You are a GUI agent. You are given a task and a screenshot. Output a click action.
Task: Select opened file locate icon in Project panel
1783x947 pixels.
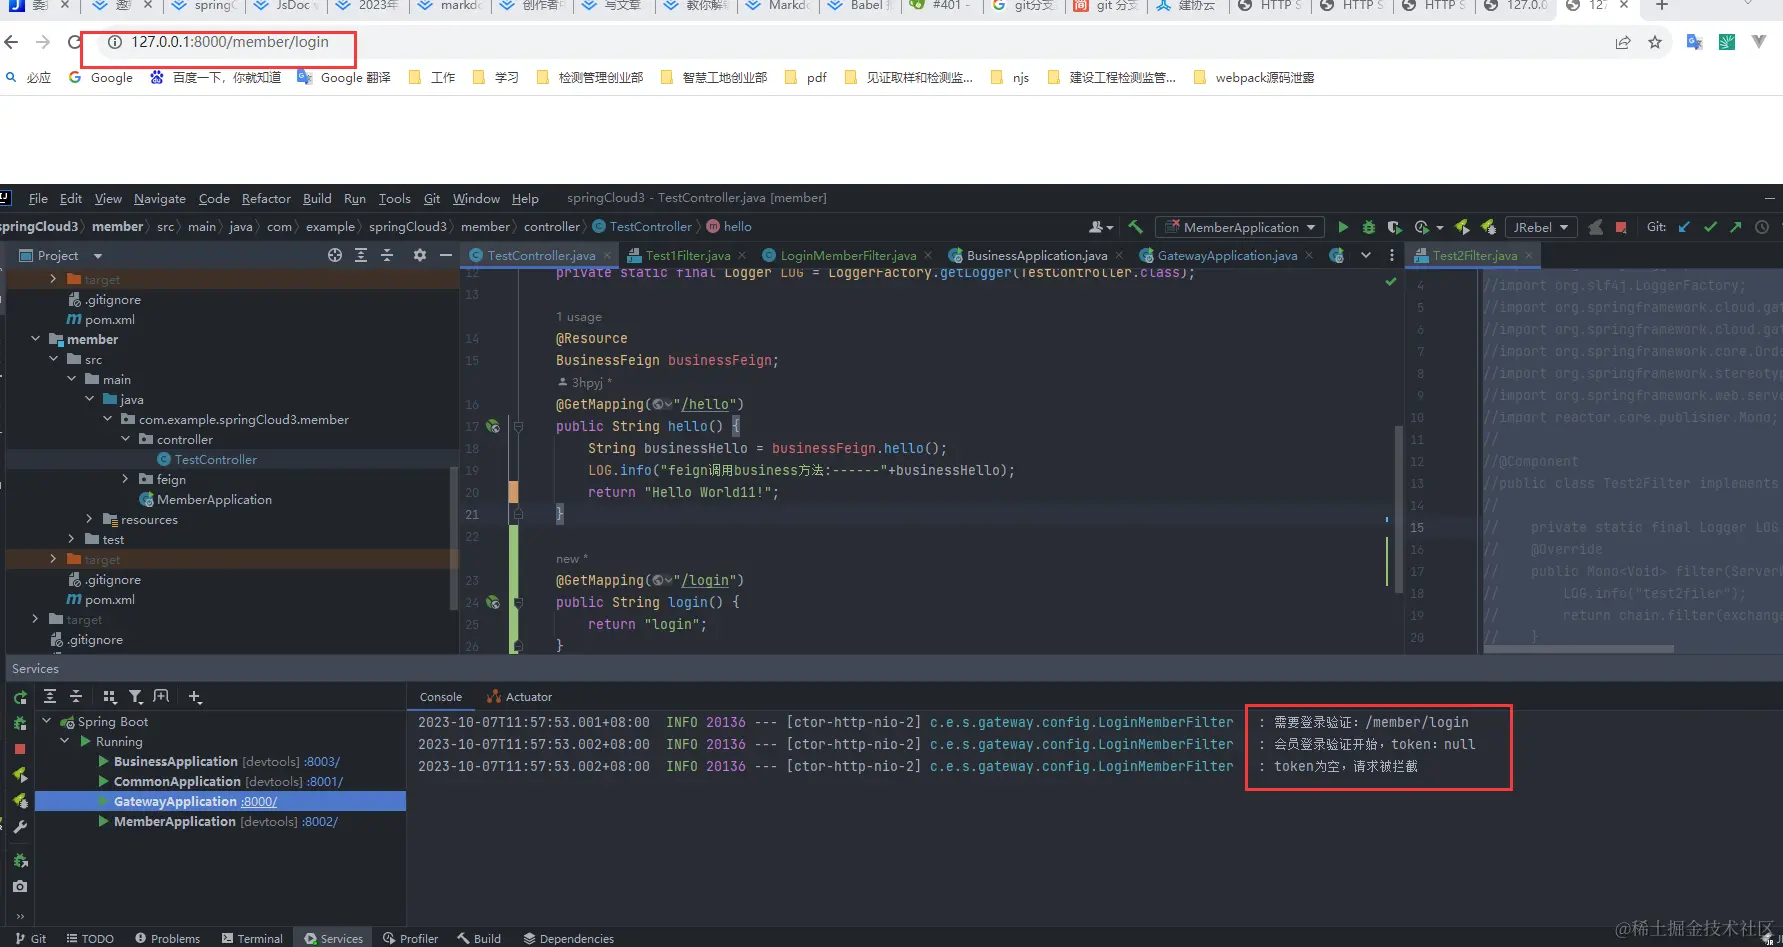click(335, 255)
